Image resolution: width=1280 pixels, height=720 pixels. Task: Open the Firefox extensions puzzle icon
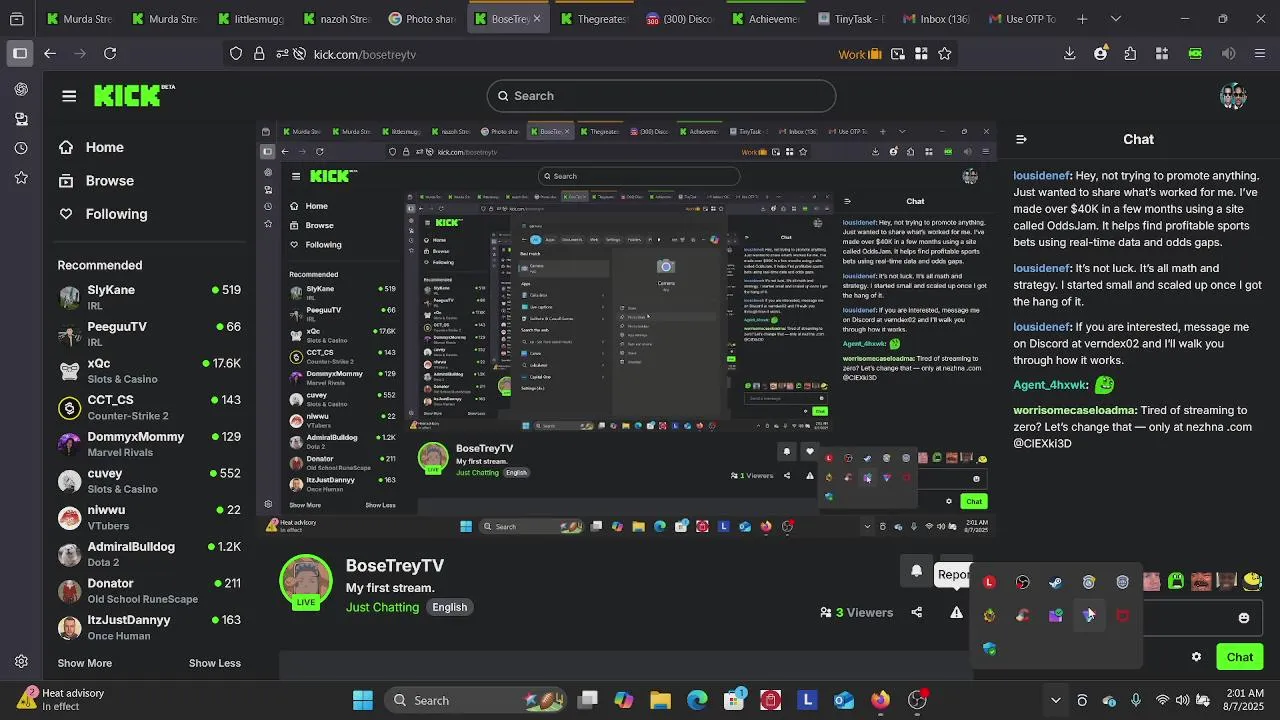pos(1130,54)
